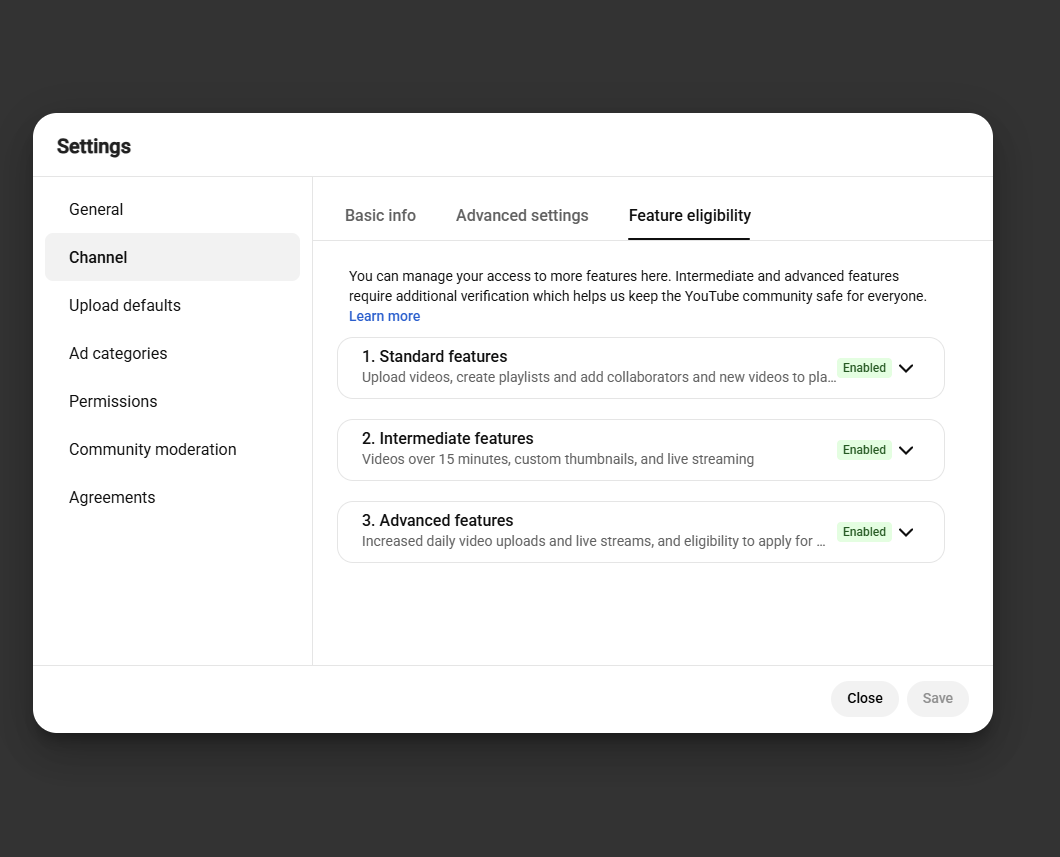
Task: Expand Advanced features with its chevron
Action: [x=906, y=532]
